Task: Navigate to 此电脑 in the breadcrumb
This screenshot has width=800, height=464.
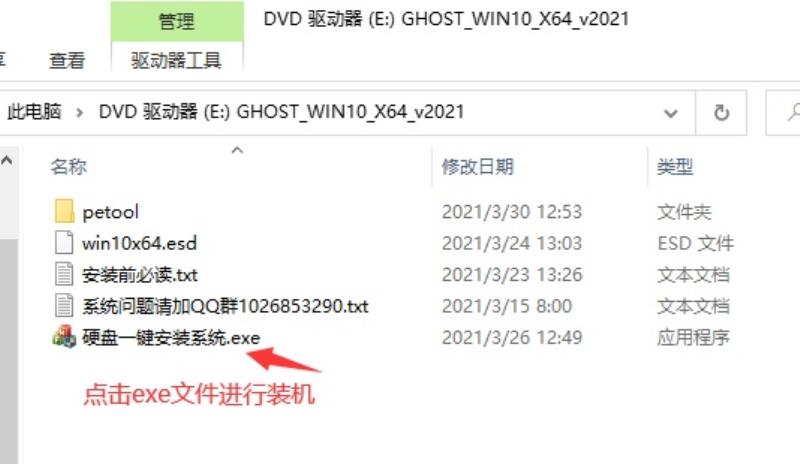Action: pyautogui.click(x=34, y=112)
